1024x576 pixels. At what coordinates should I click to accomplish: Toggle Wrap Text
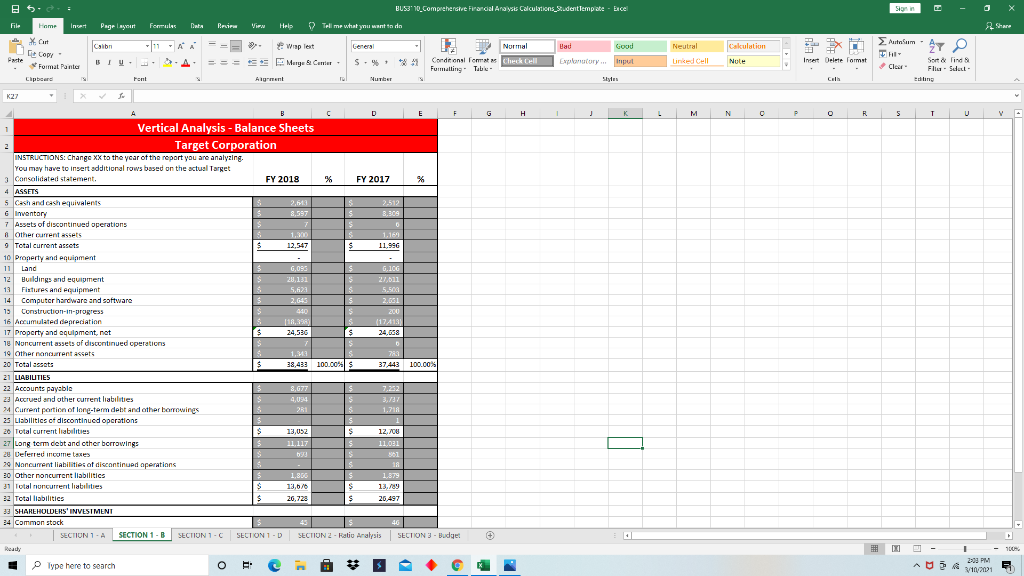coord(295,46)
